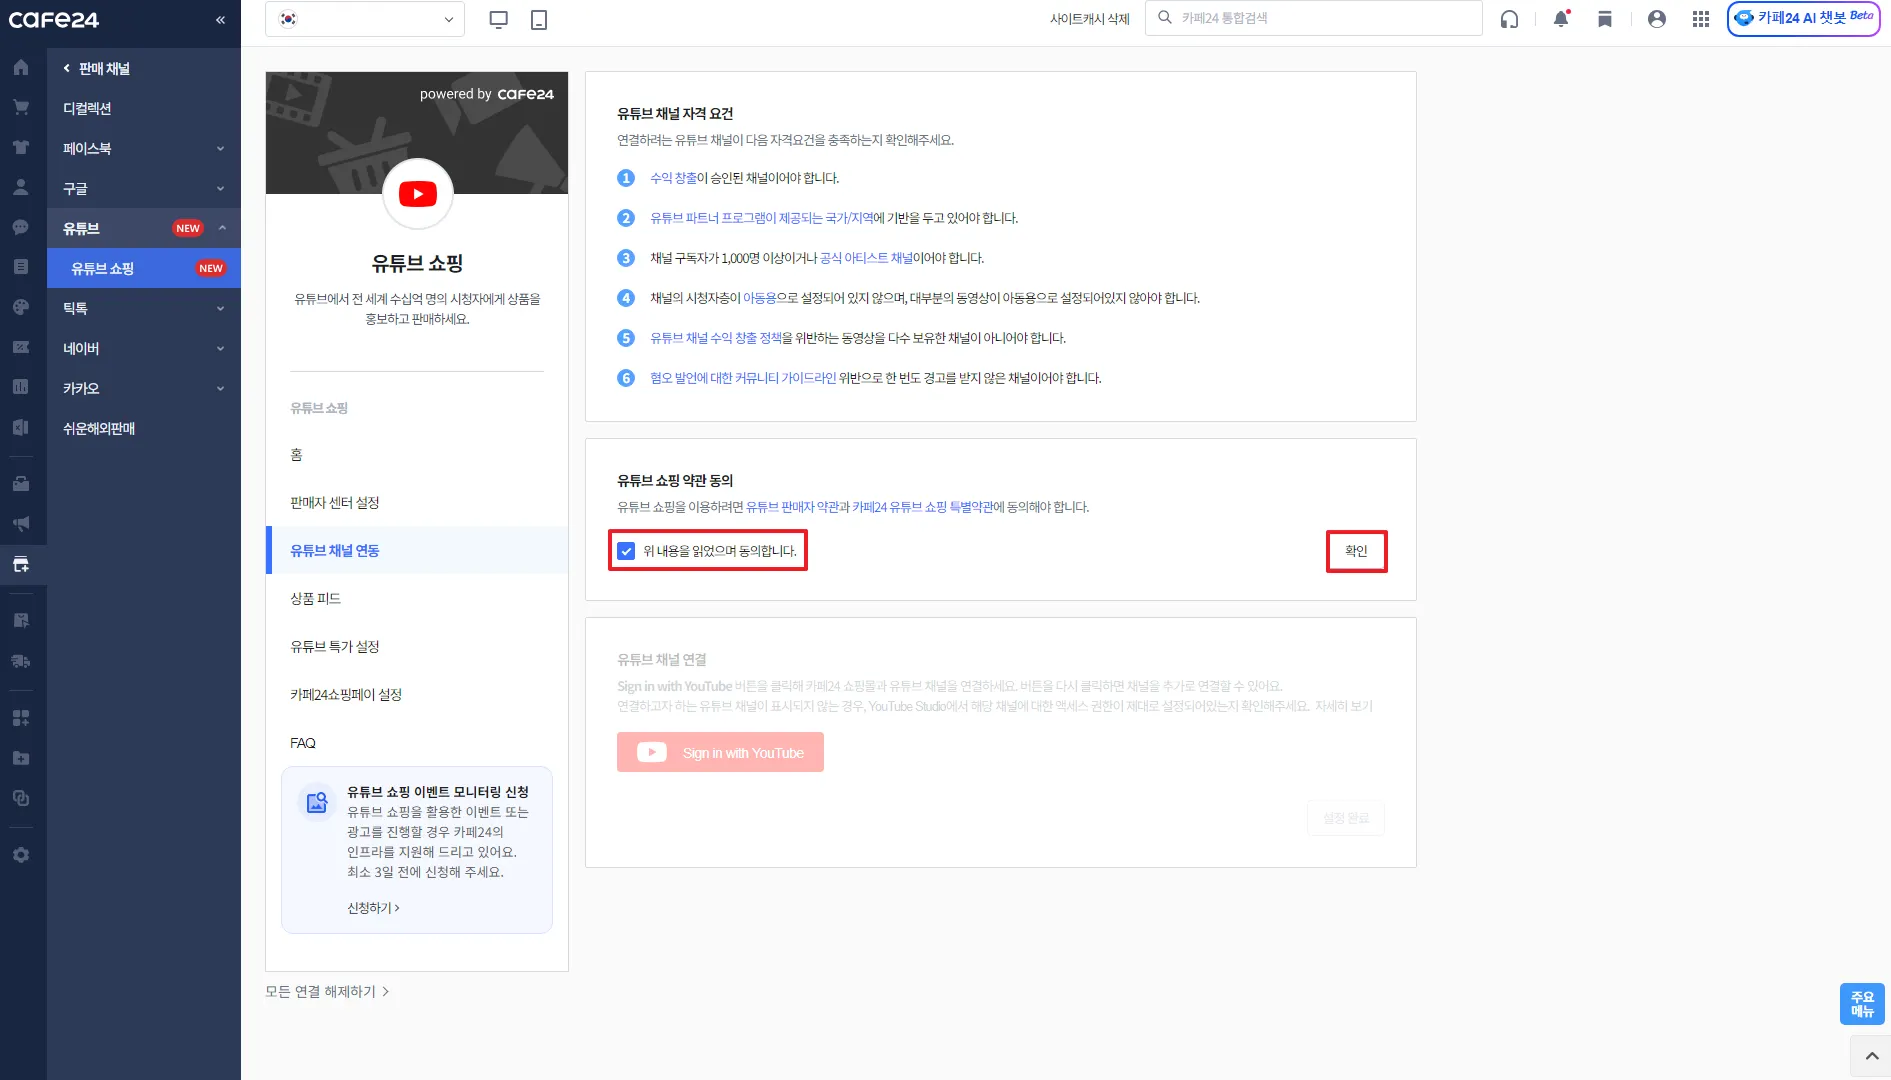1891x1080 pixels.
Task: Go back via 판매 채널 header
Action: pyautogui.click(x=97, y=68)
